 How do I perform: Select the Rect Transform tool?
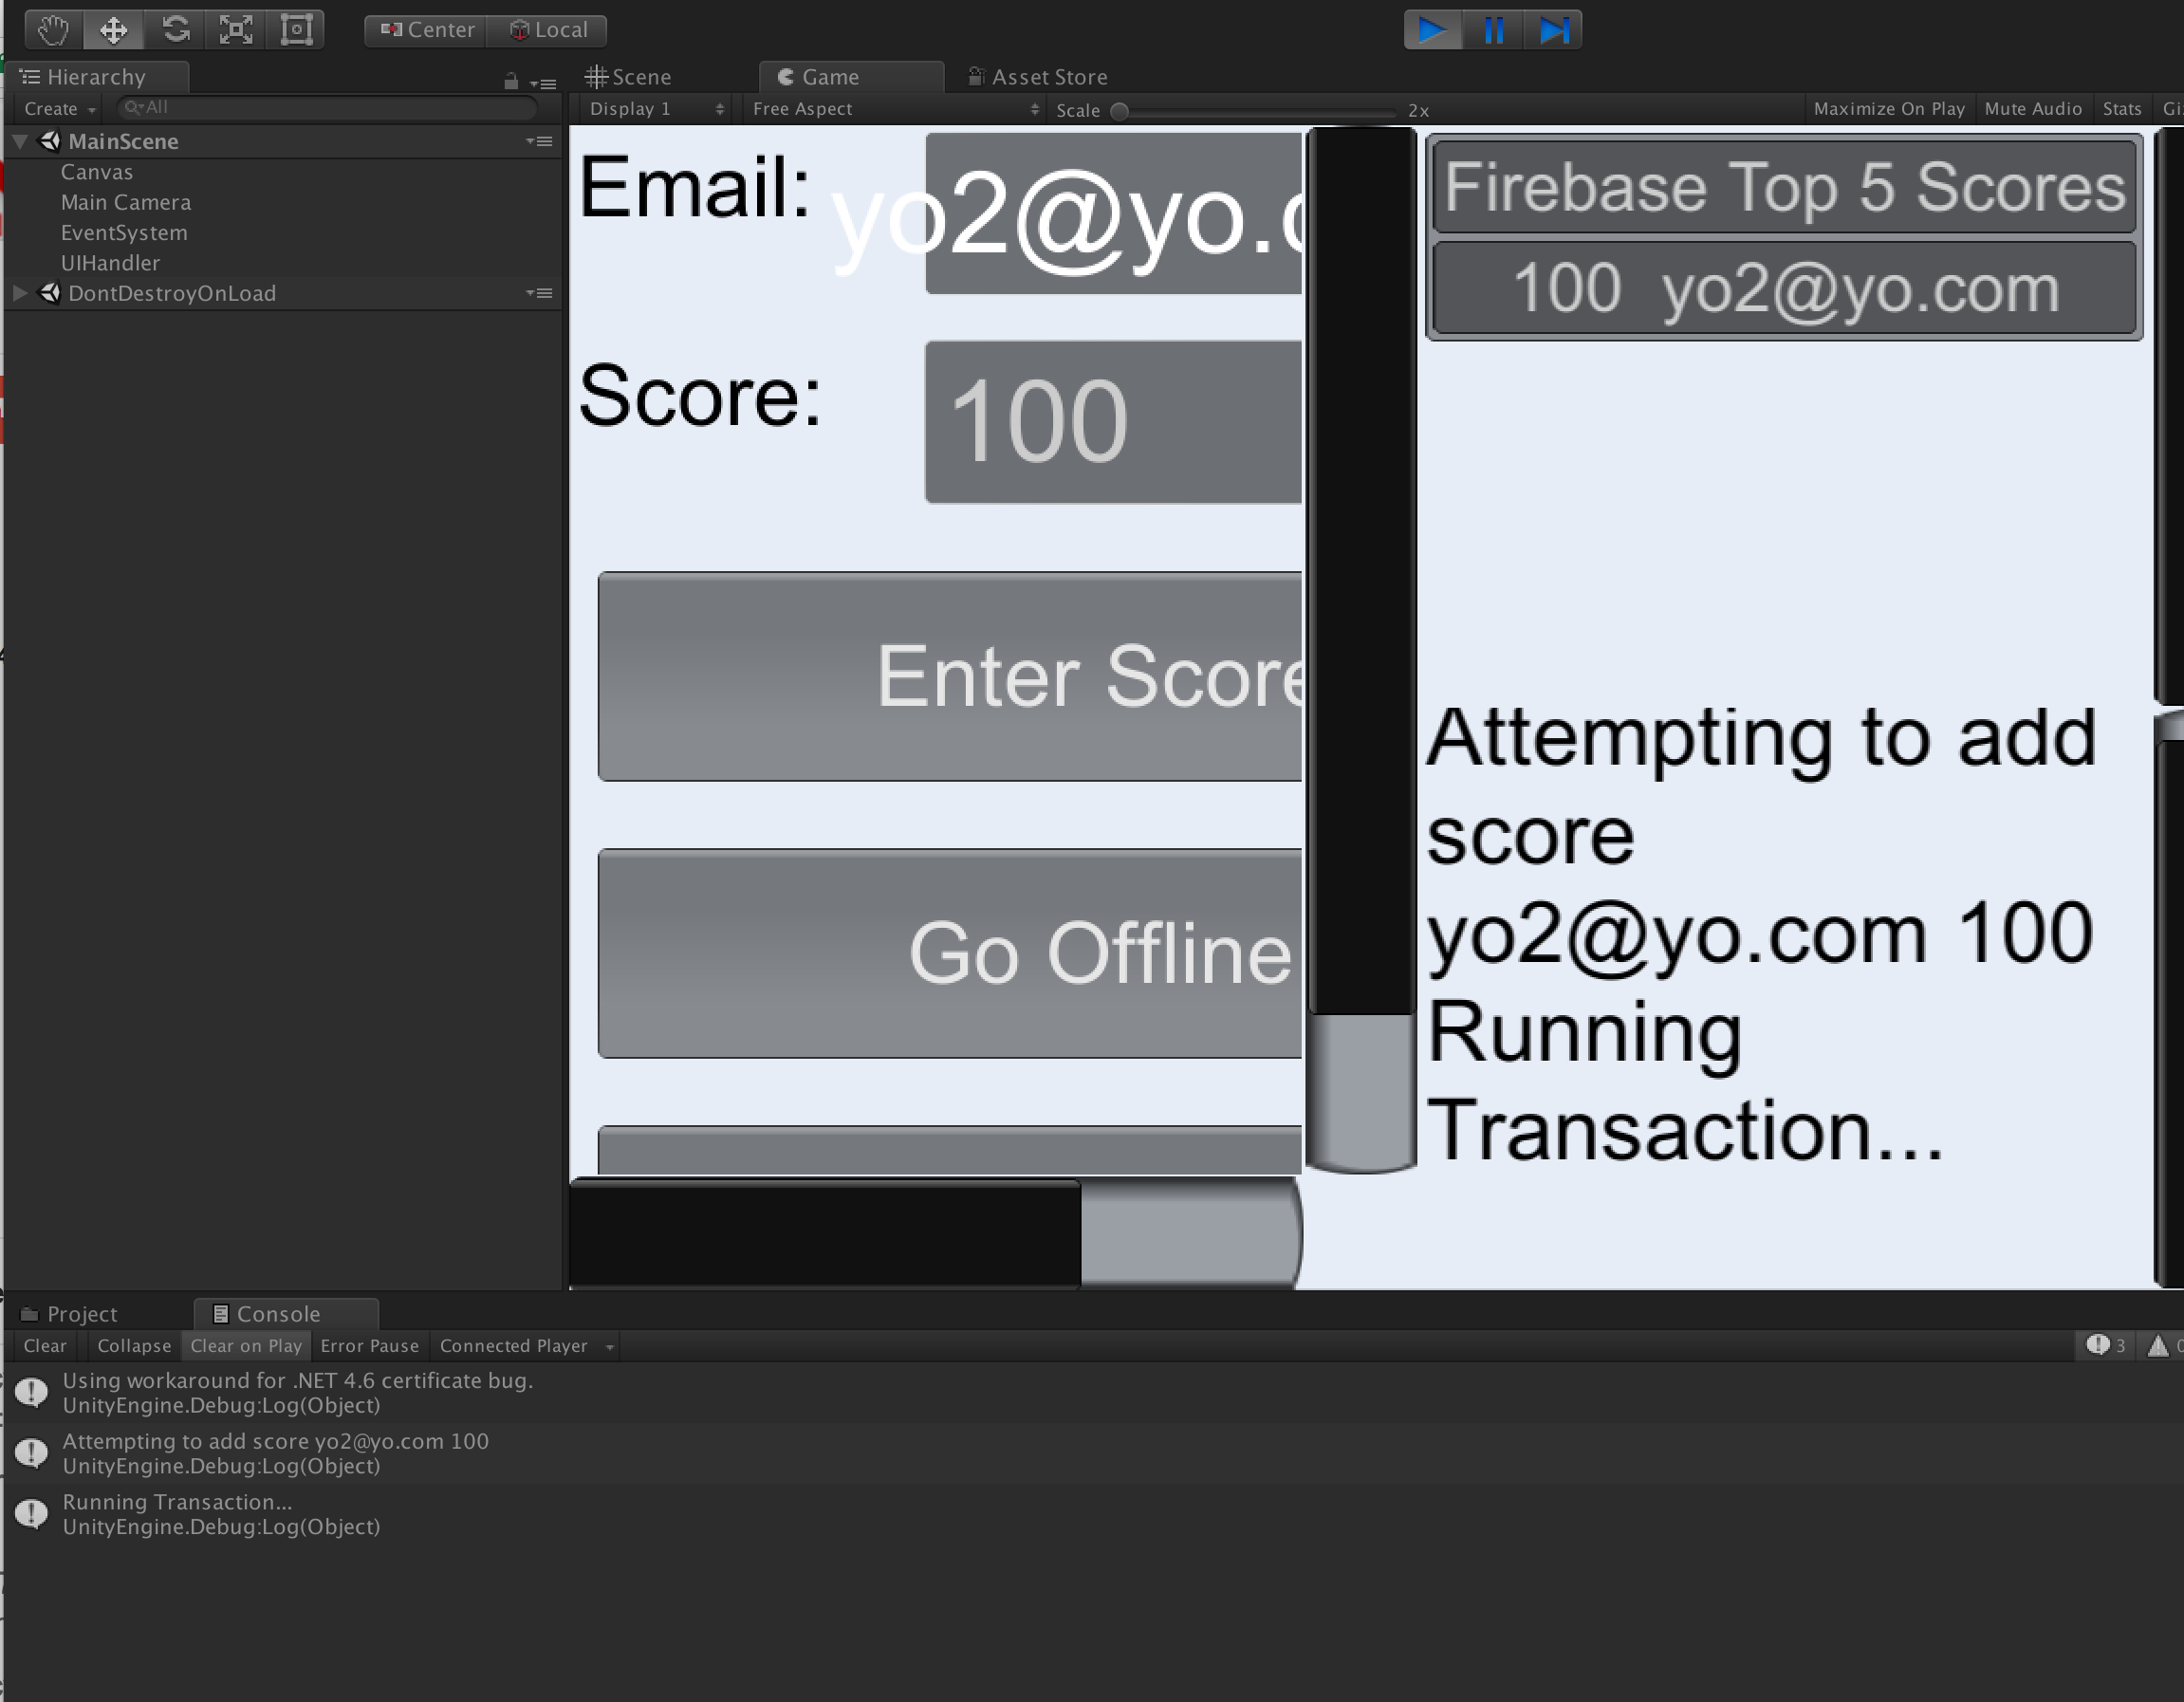[297, 30]
